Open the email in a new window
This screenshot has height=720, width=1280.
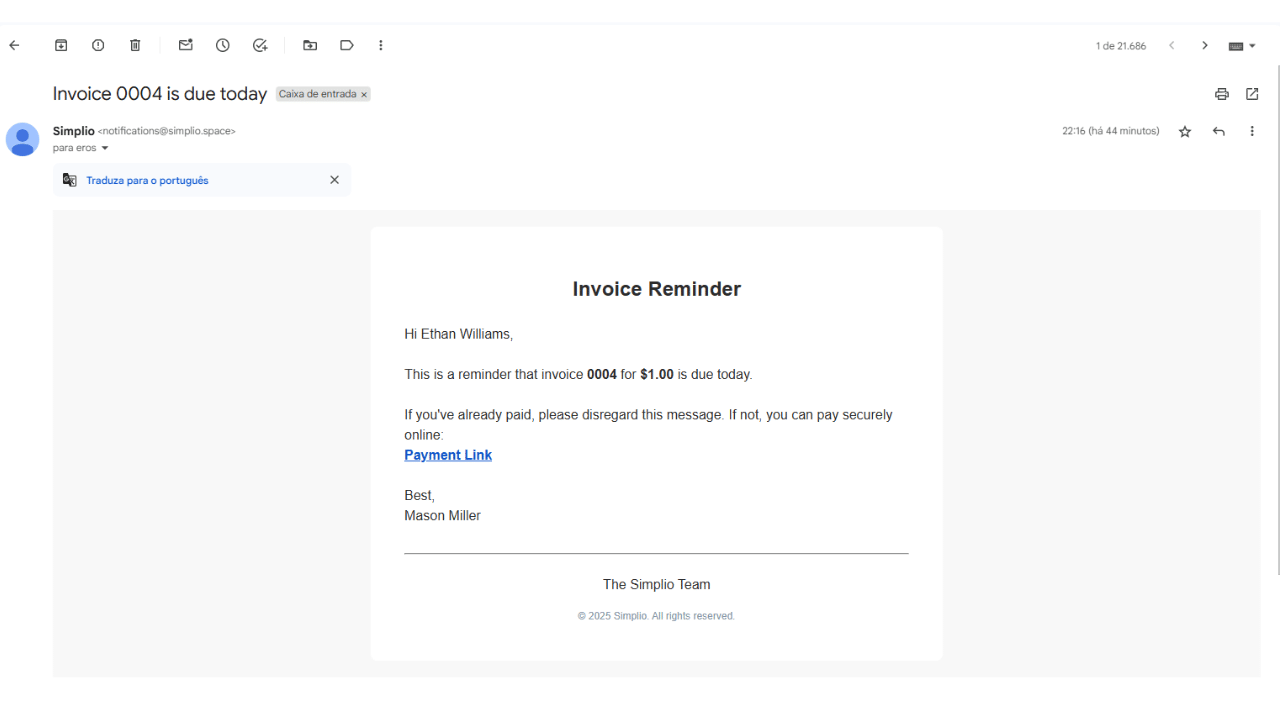1252,93
